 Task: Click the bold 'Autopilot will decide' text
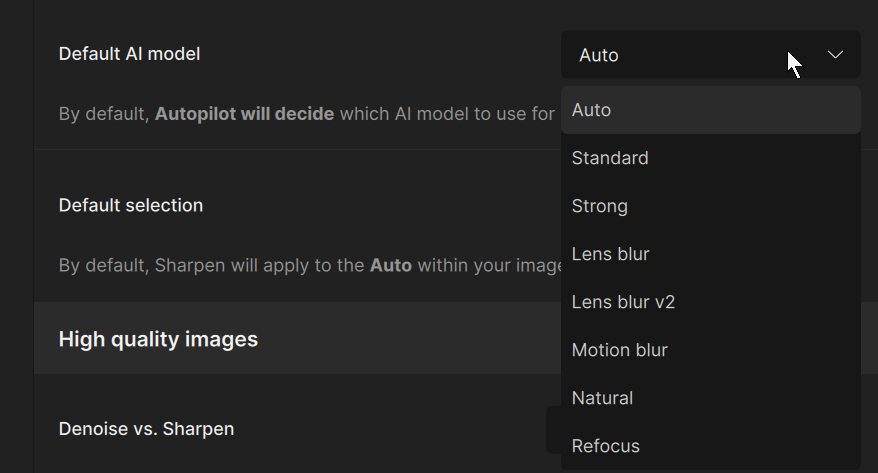pos(245,114)
